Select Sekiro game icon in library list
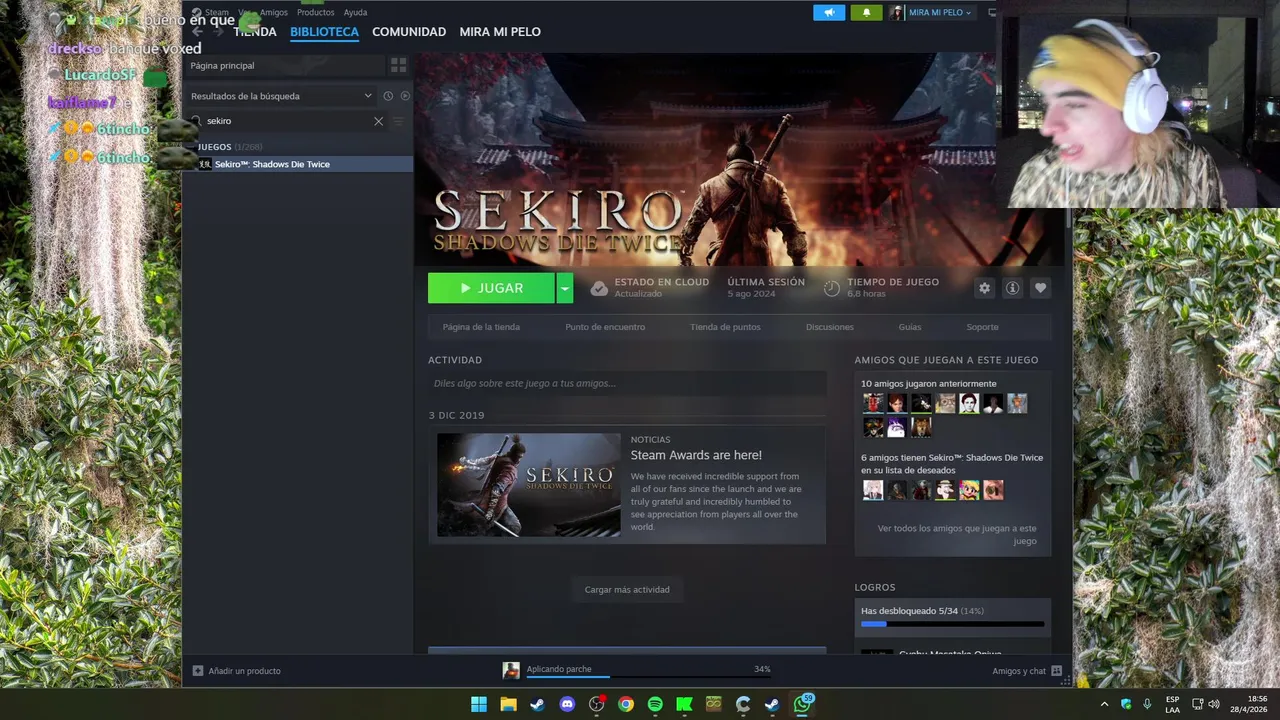Viewport: 1280px width, 720px height. [205, 164]
